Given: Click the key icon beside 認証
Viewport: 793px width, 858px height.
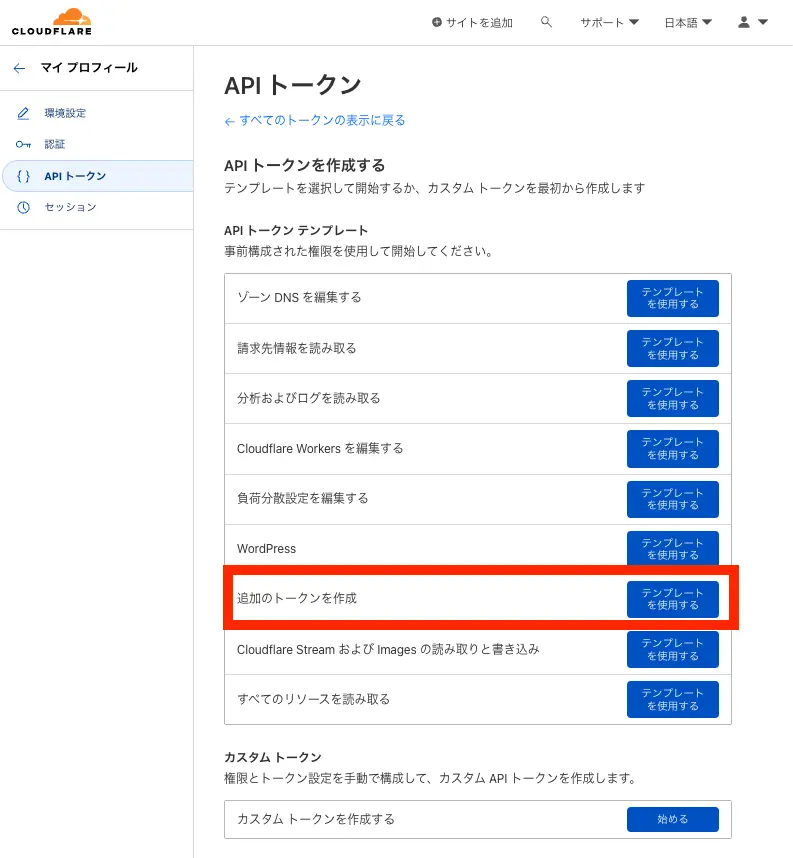Looking at the screenshot, I should [x=22, y=143].
